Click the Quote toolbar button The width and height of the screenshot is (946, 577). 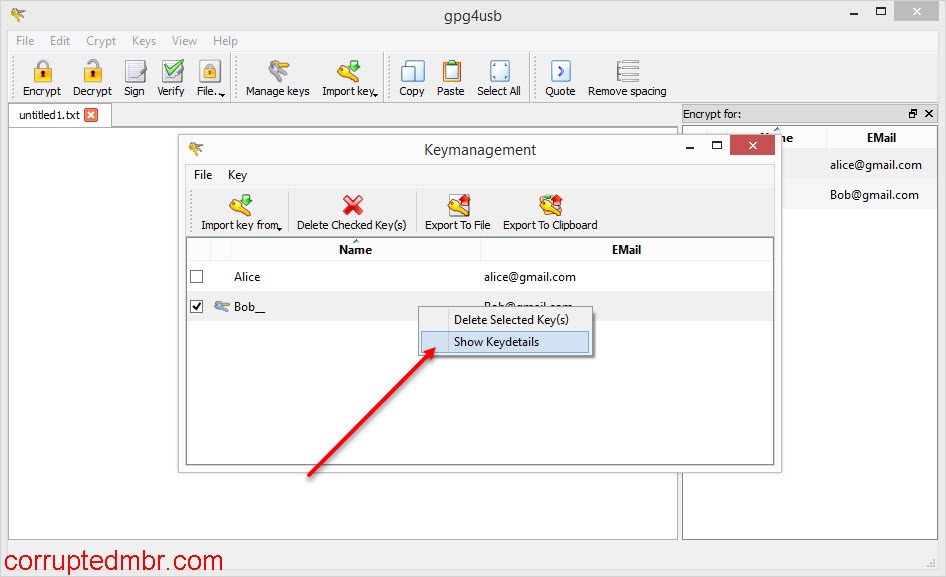point(559,75)
